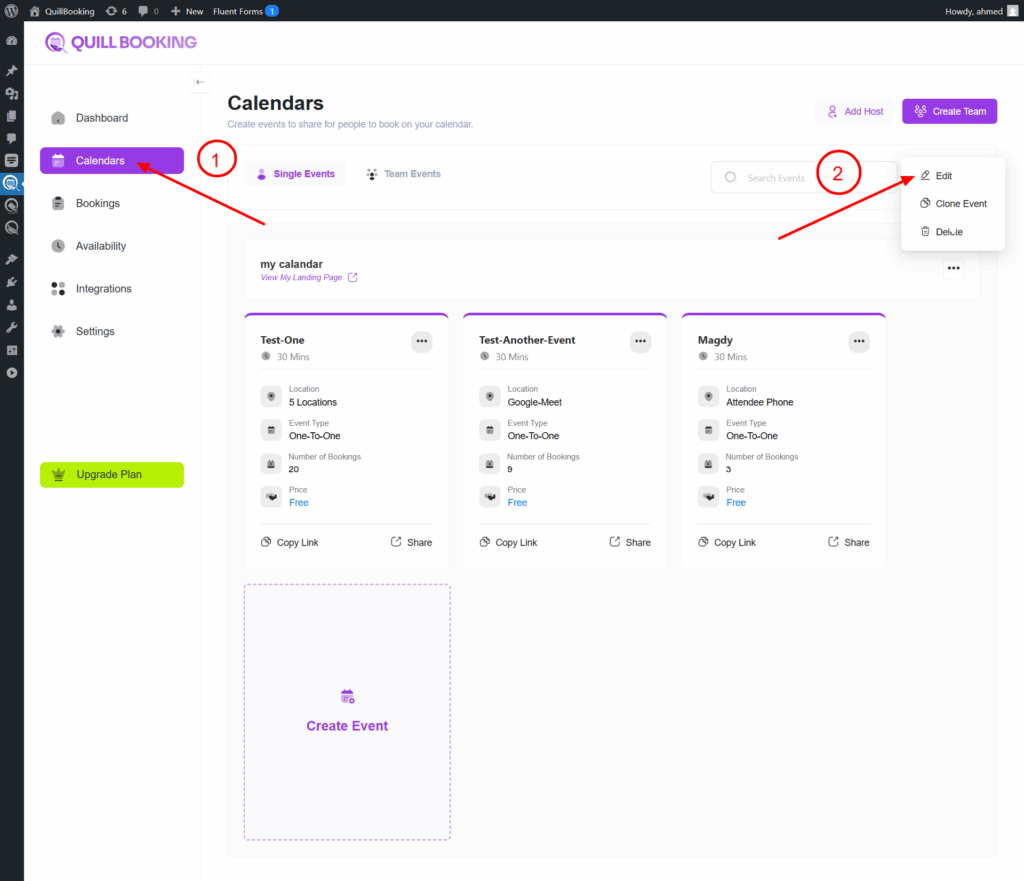Screen dimensions: 1024x881
Task: Click the updates icon in admin bar
Action: click(111, 11)
